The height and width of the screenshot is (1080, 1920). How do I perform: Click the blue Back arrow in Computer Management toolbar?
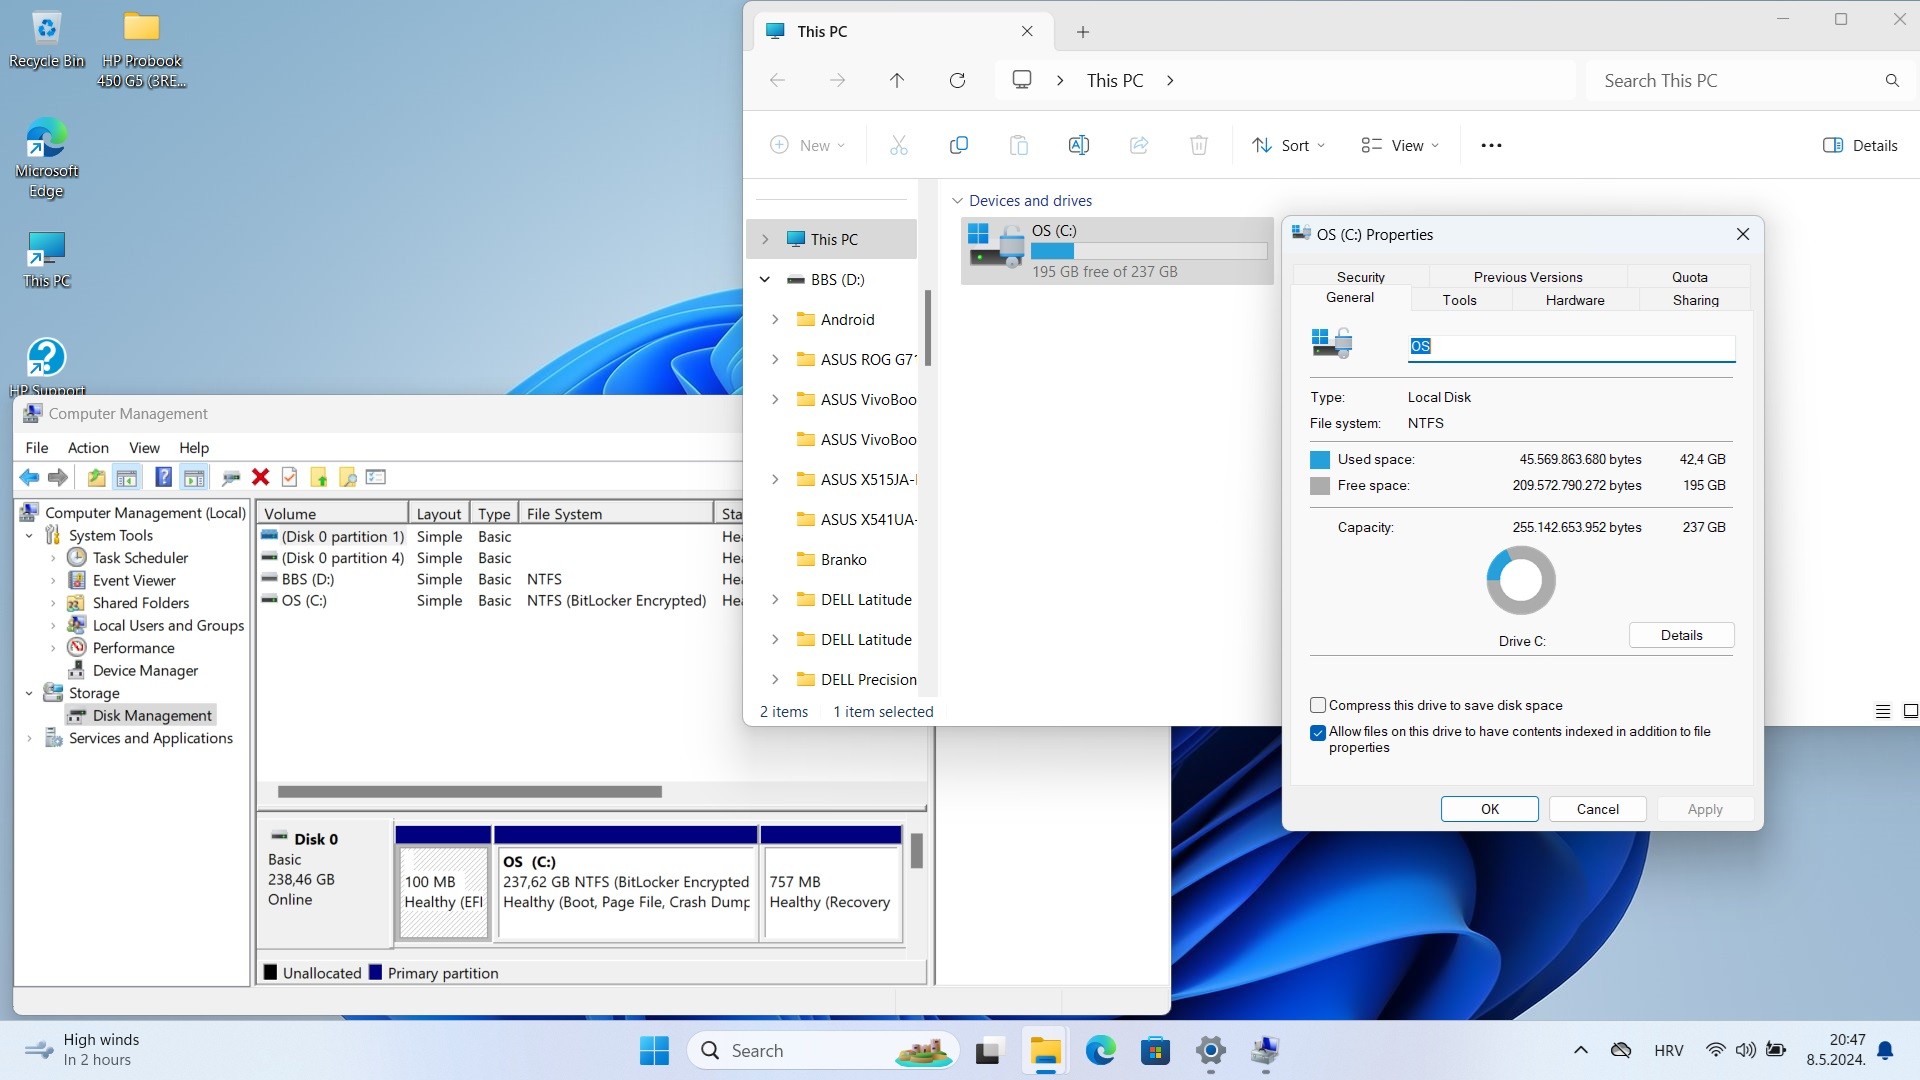[30, 477]
